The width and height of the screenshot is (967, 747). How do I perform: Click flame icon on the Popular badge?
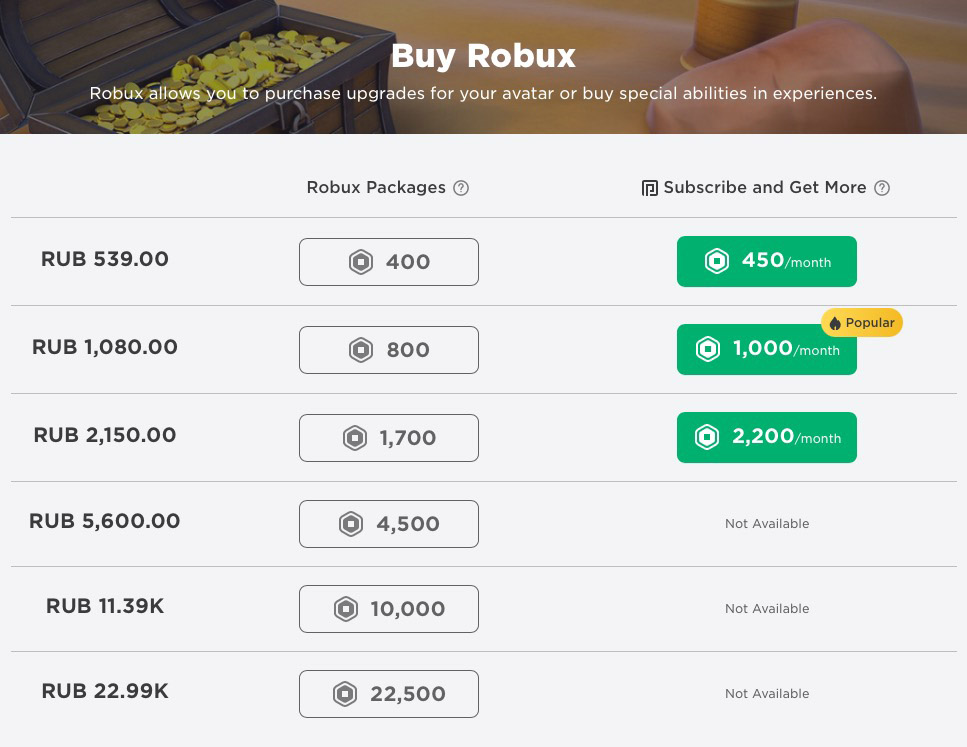tap(835, 323)
